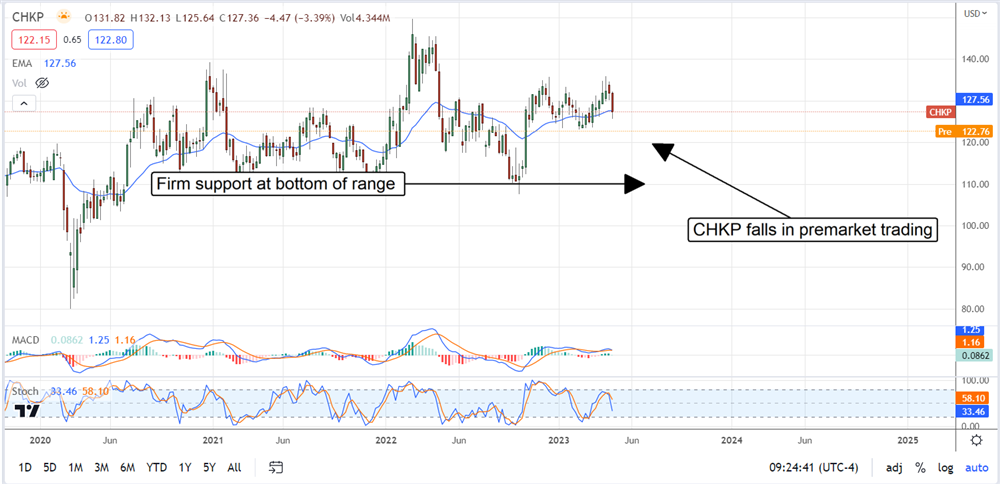
Task: Click the 2025 label on time axis
Action: (907, 440)
